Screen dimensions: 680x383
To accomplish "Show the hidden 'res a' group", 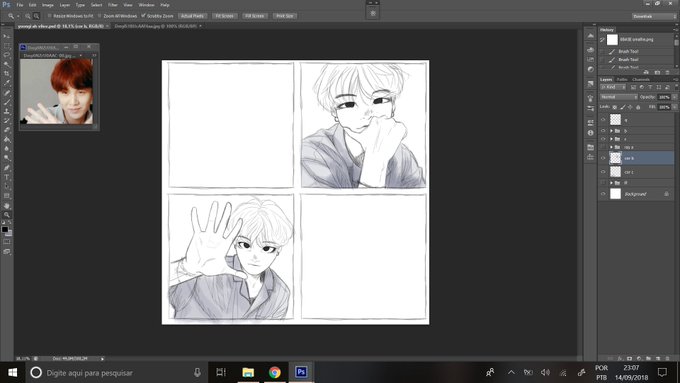I will click(x=603, y=147).
